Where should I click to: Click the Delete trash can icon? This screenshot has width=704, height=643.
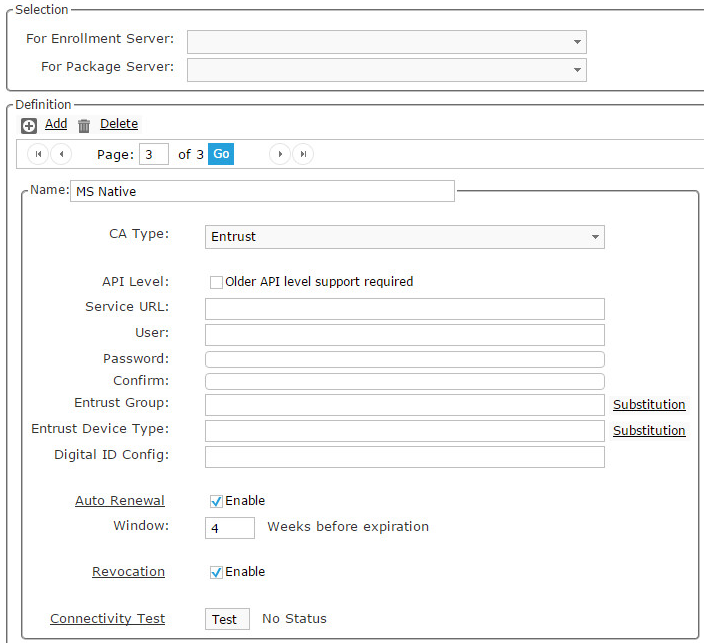tap(84, 126)
